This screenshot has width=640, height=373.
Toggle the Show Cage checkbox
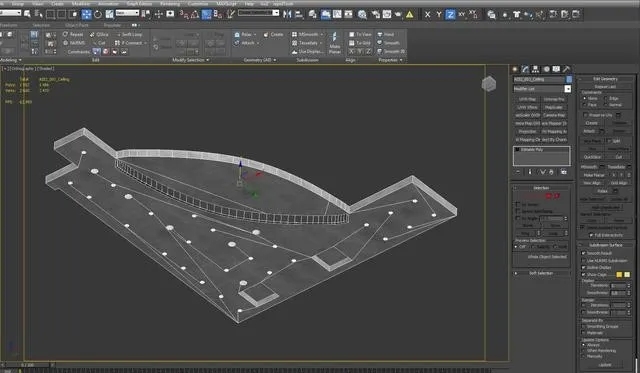click(x=584, y=275)
